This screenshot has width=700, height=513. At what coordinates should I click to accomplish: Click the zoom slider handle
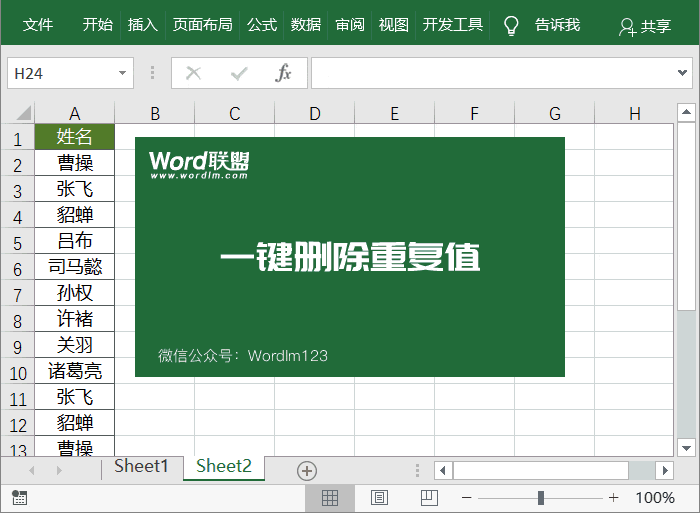(541, 497)
